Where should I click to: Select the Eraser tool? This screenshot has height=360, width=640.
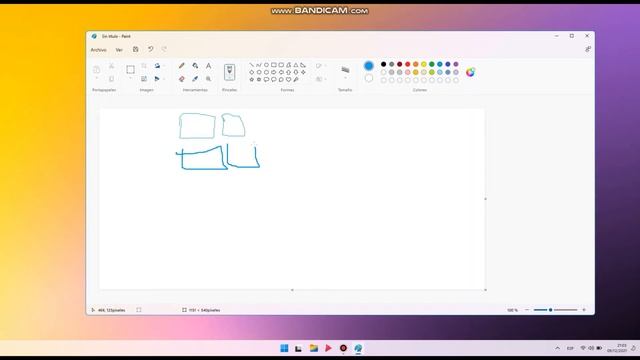pos(182,79)
